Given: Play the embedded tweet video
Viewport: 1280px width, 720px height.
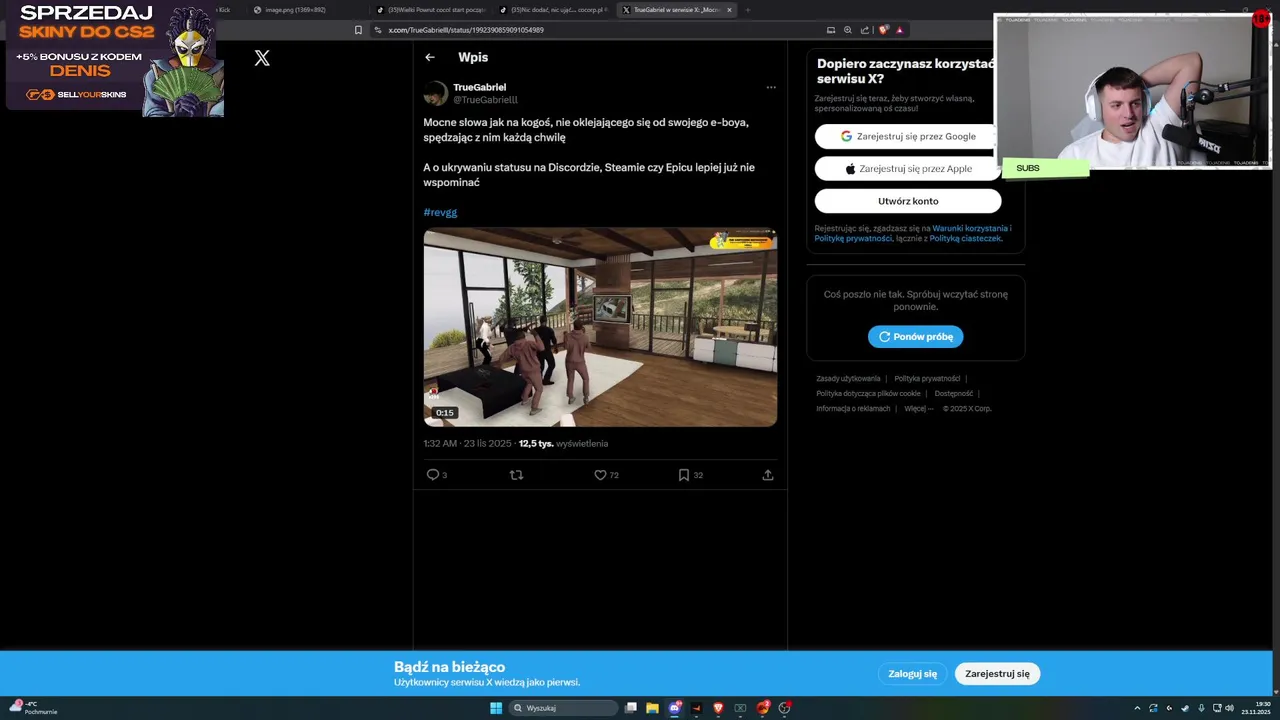Looking at the screenshot, I should coord(600,328).
